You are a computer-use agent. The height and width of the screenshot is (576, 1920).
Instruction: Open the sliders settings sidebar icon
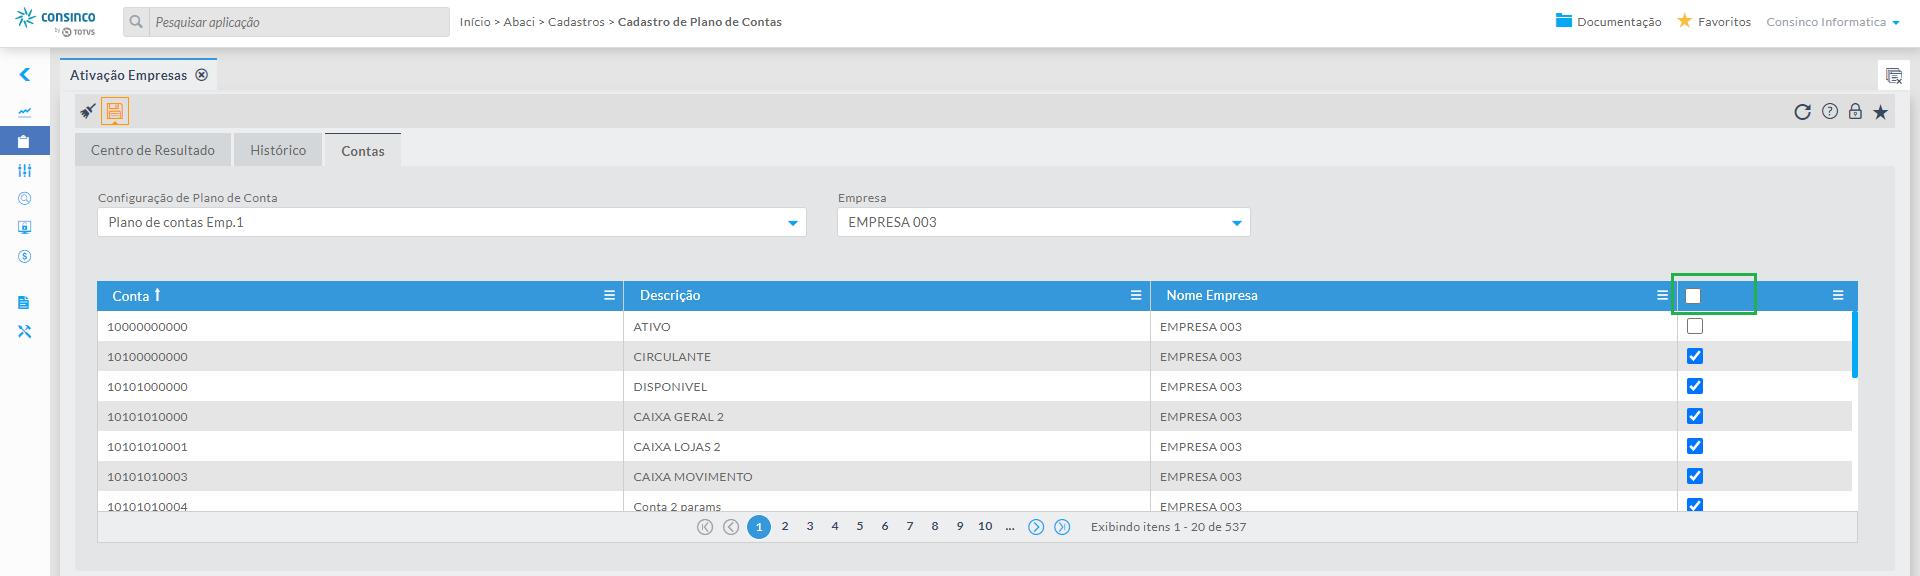tap(24, 170)
